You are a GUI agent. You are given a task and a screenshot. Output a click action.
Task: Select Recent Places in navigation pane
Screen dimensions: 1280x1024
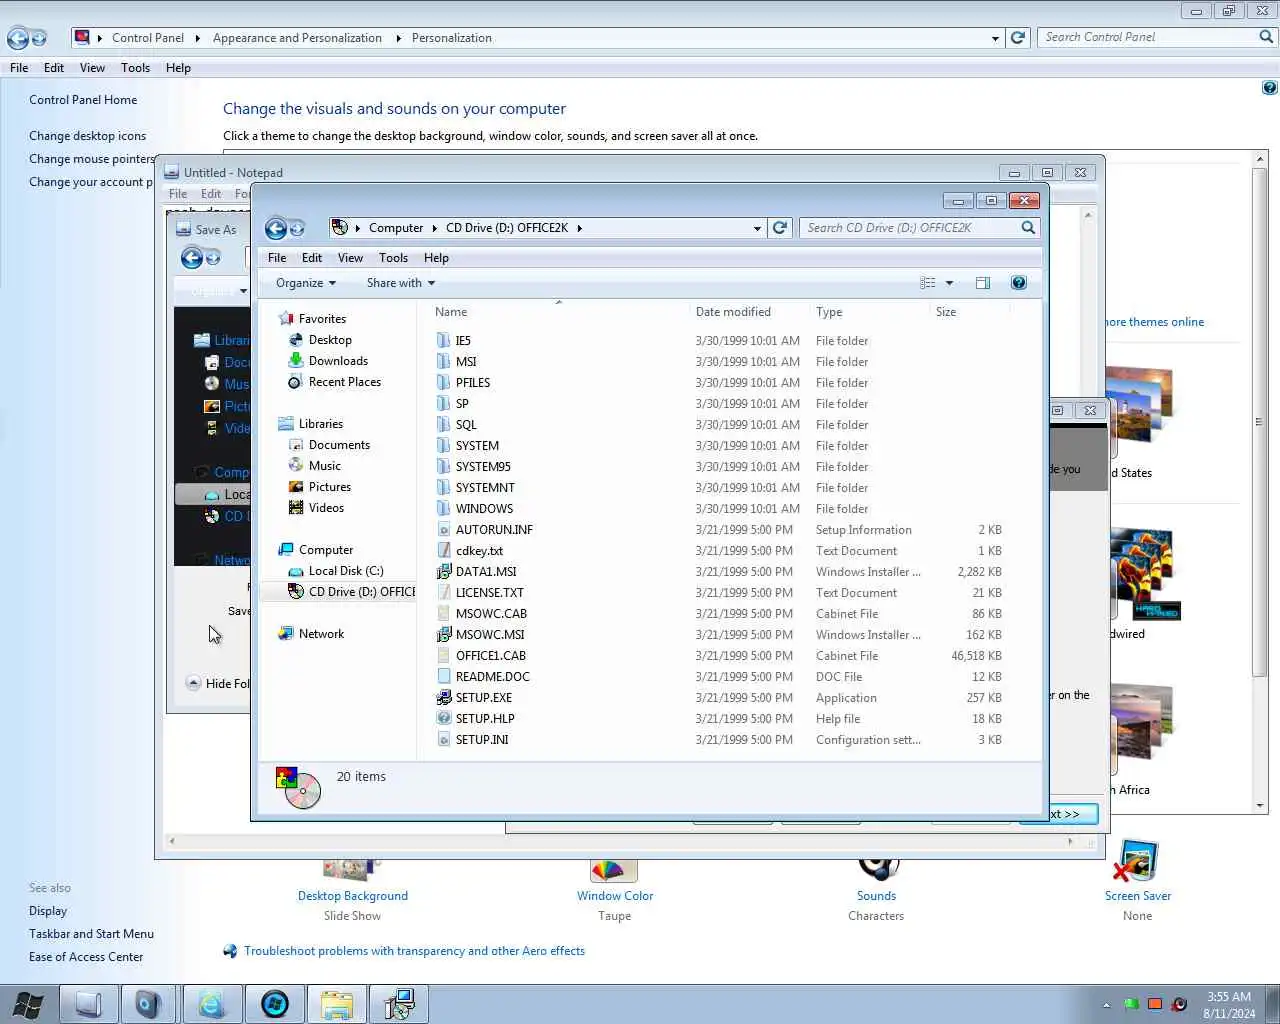(344, 382)
